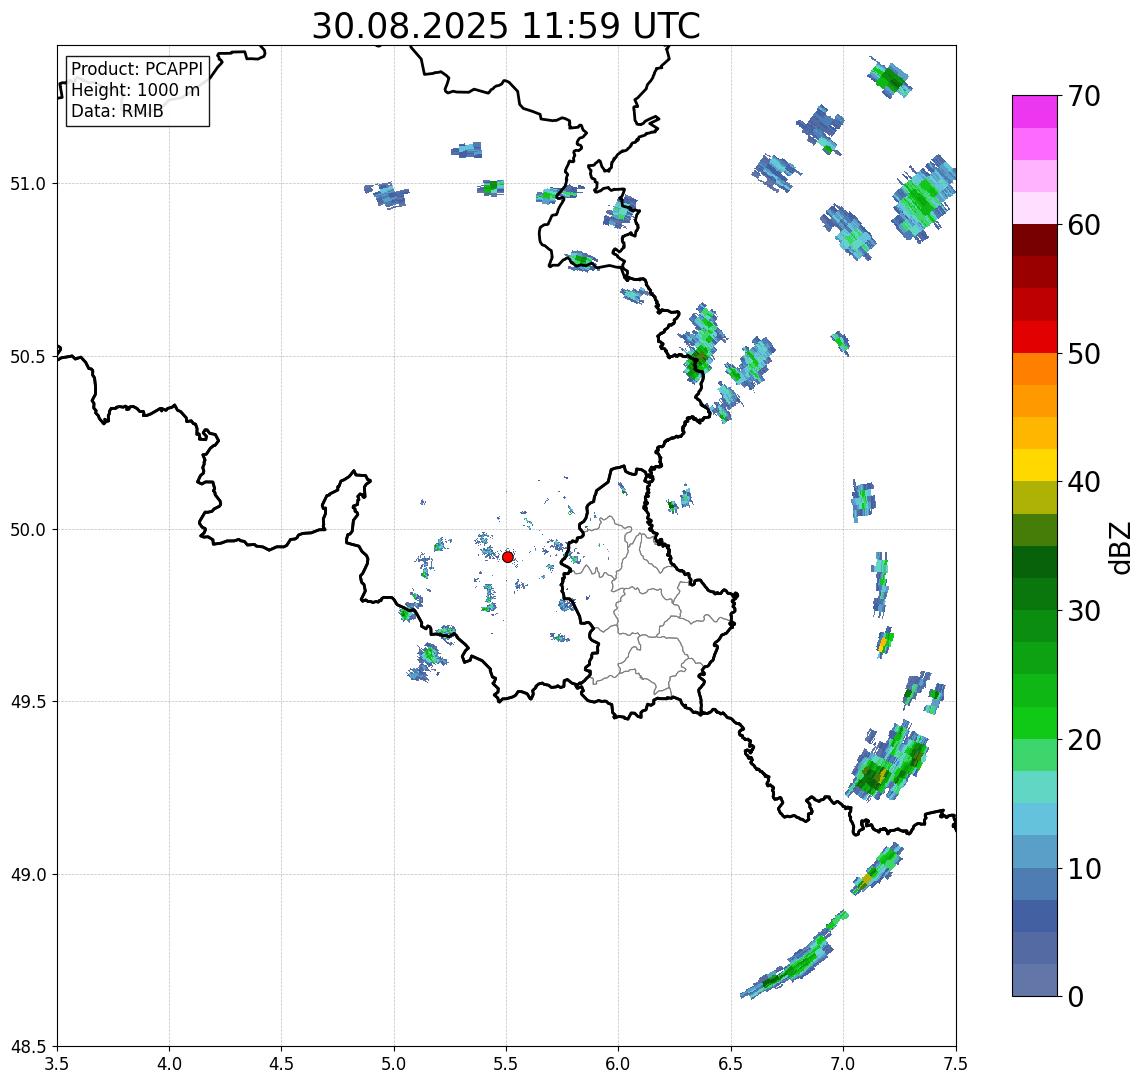Click the longitude axis label 4.0
Image resolution: width=1145 pixels, height=1084 pixels.
[x=169, y=1063]
